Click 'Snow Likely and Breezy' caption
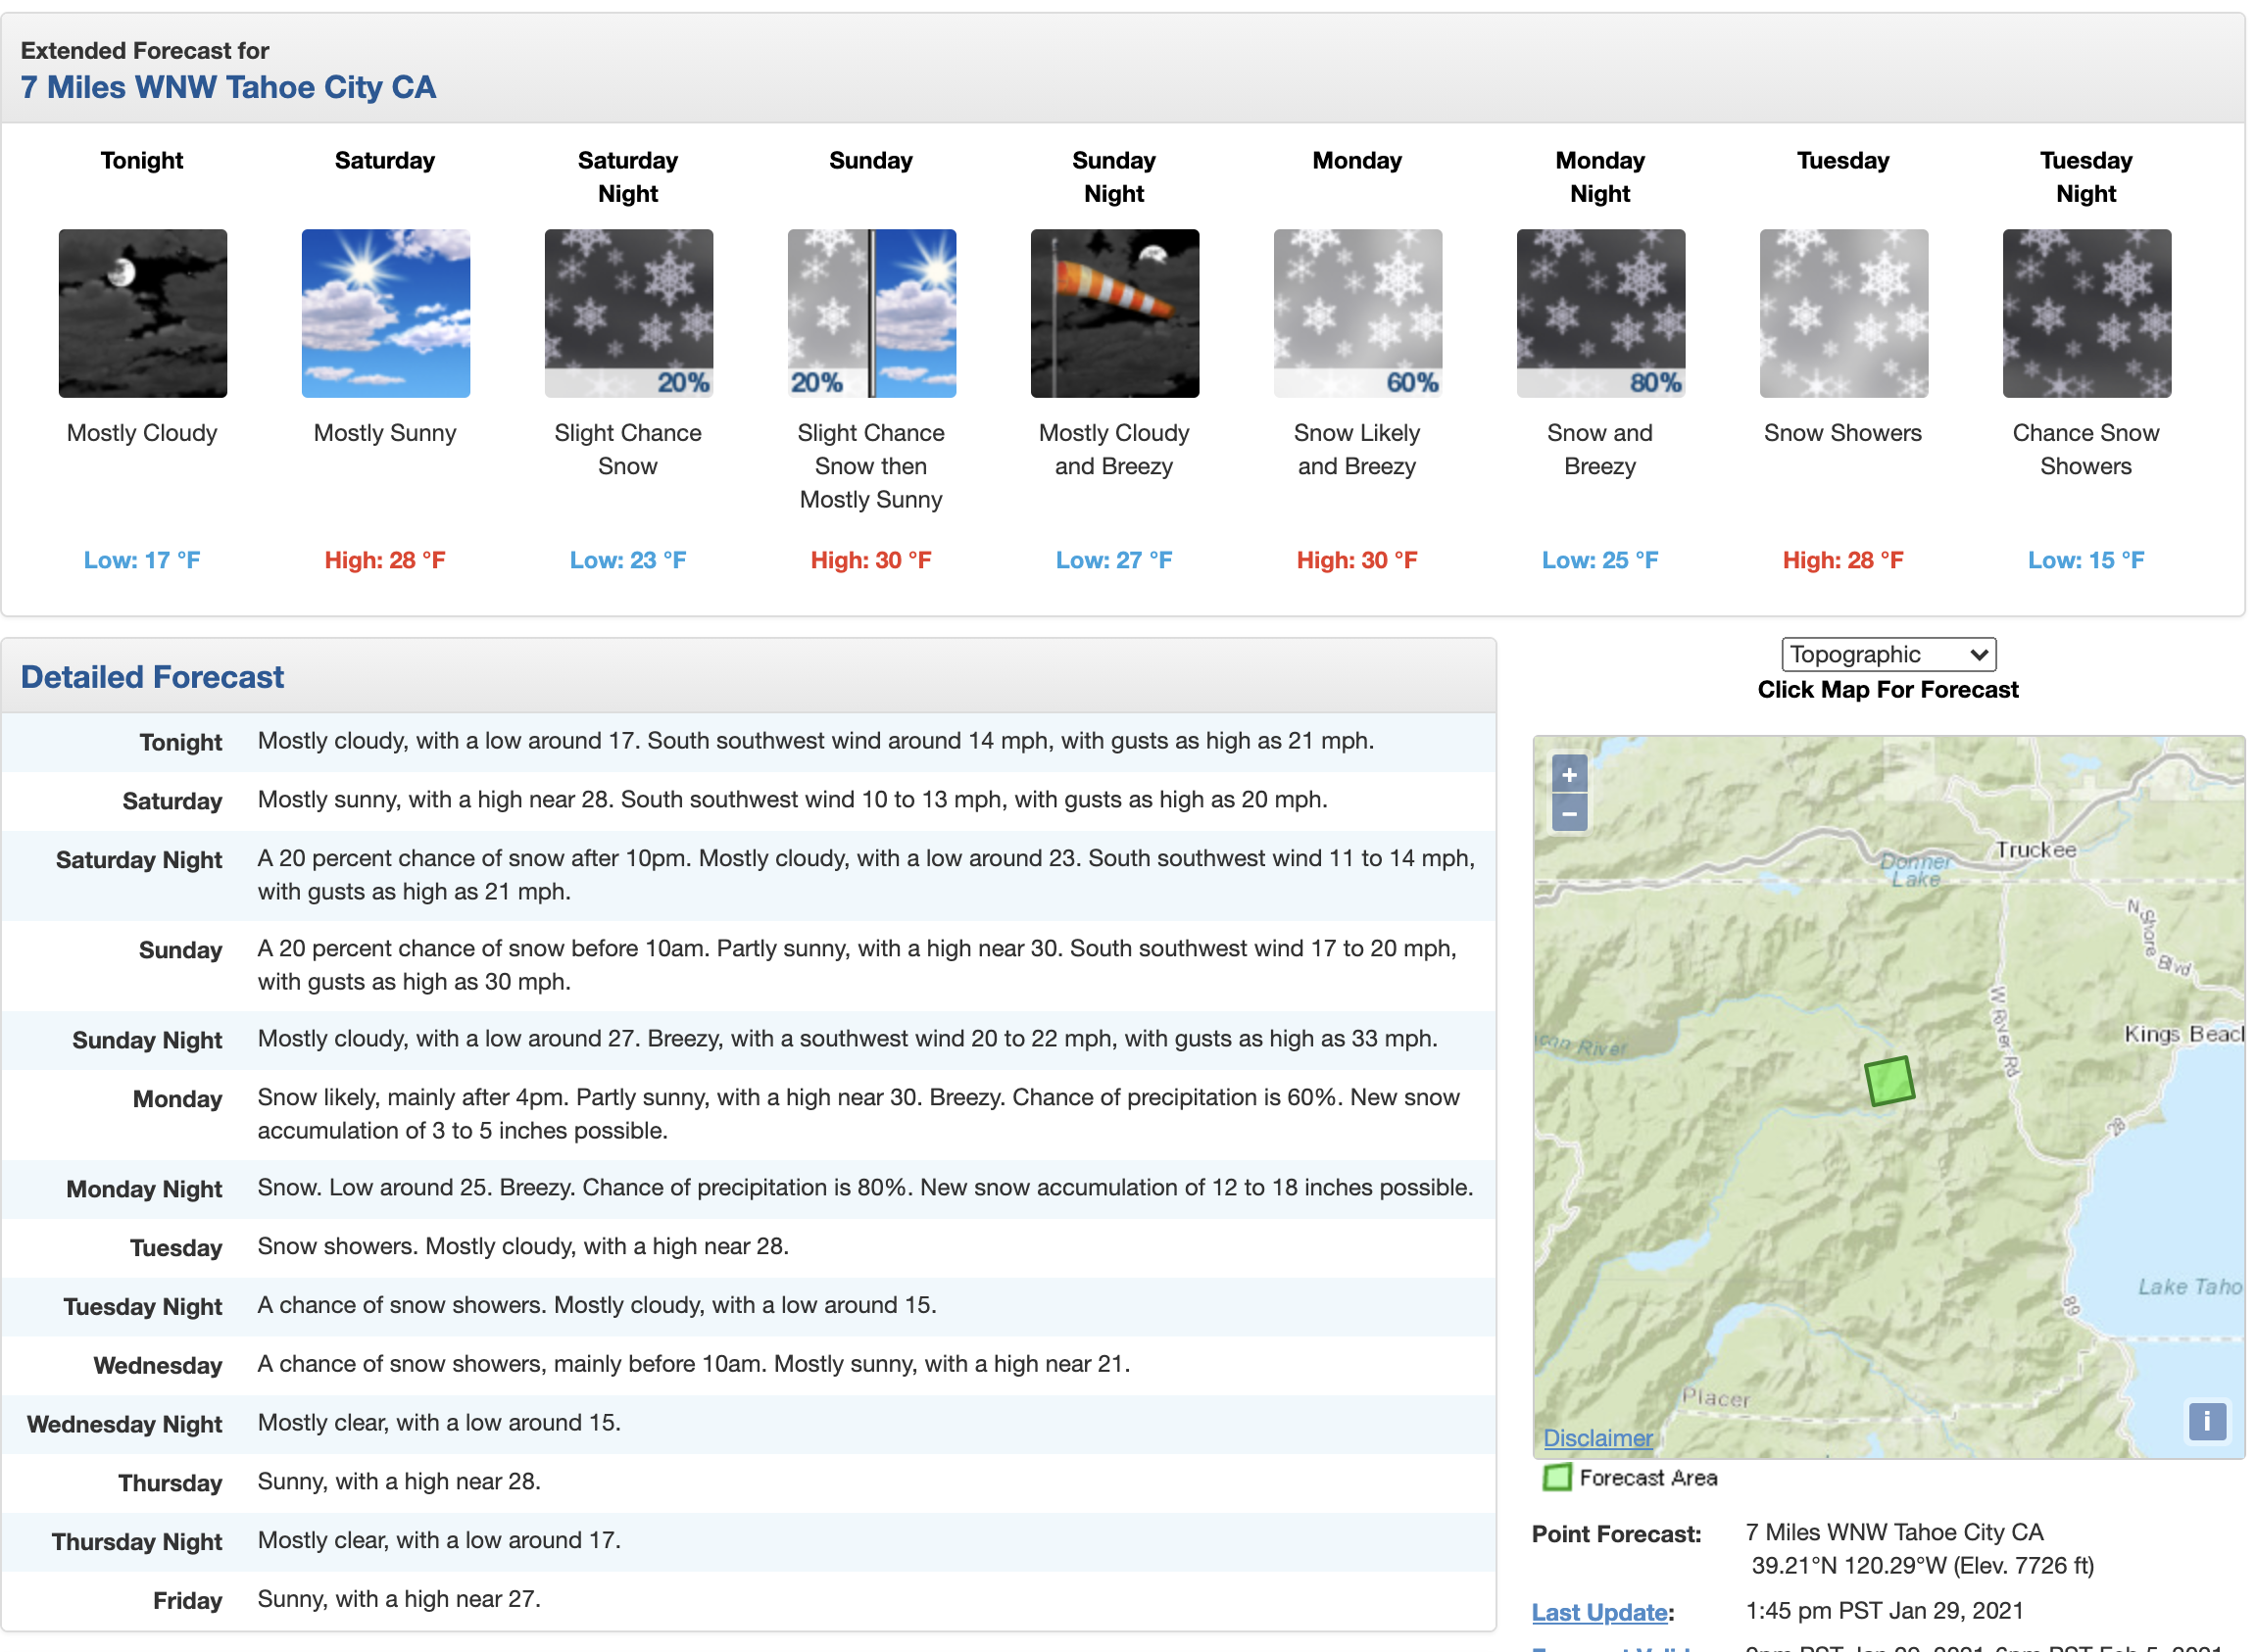 (x=1357, y=450)
